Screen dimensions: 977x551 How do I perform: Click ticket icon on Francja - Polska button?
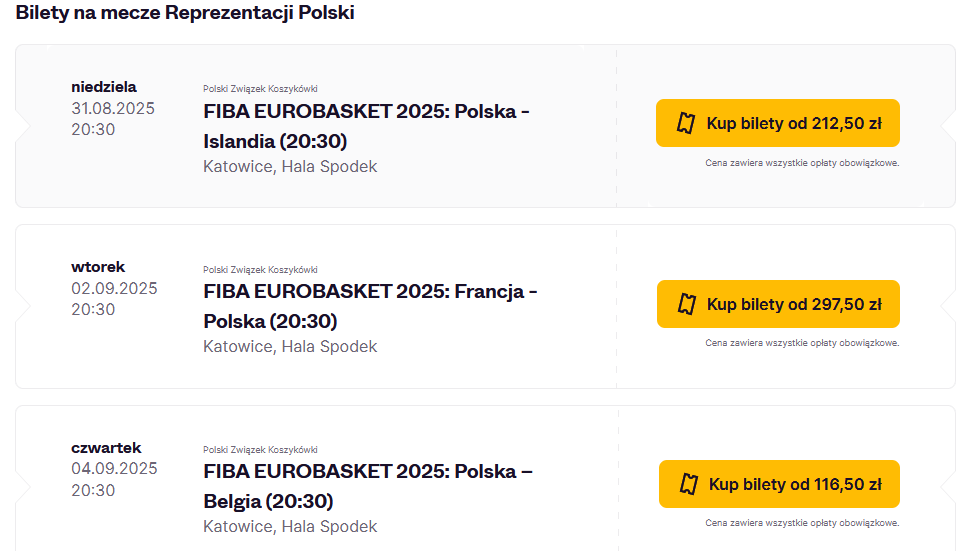pos(687,304)
